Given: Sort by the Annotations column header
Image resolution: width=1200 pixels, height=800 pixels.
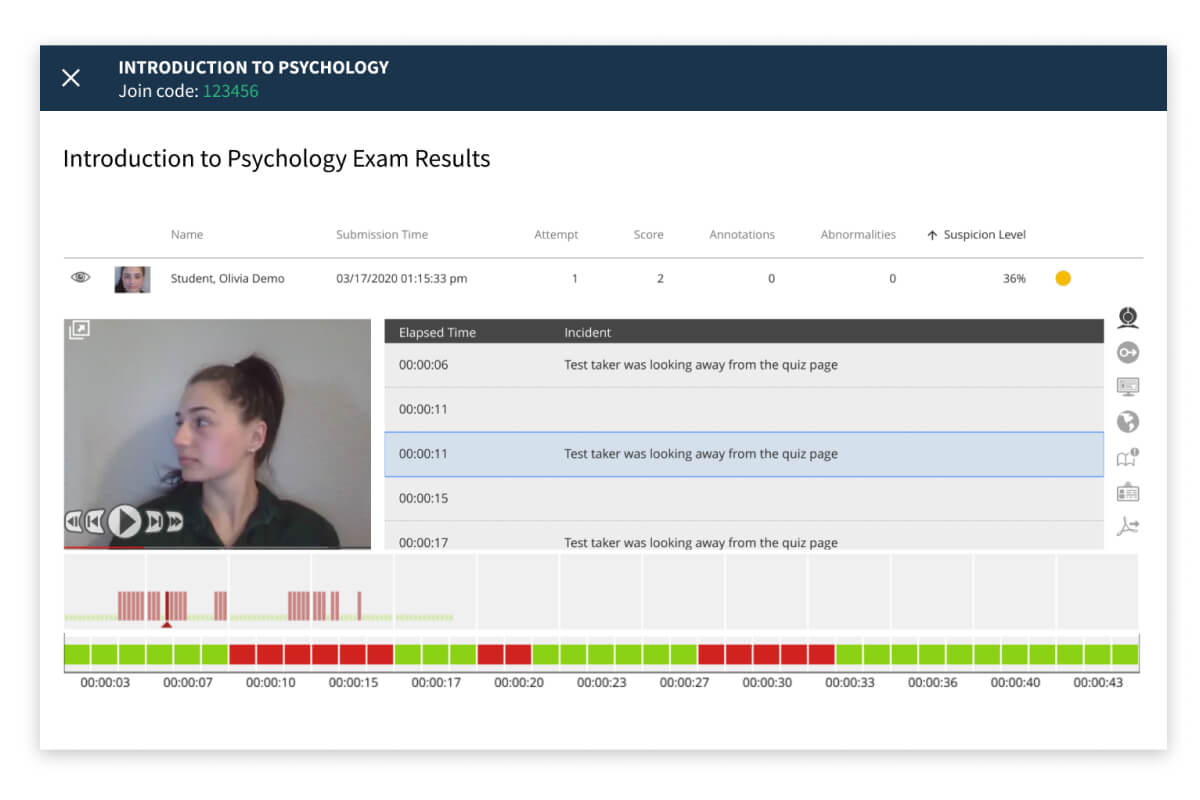Looking at the screenshot, I should [x=742, y=235].
